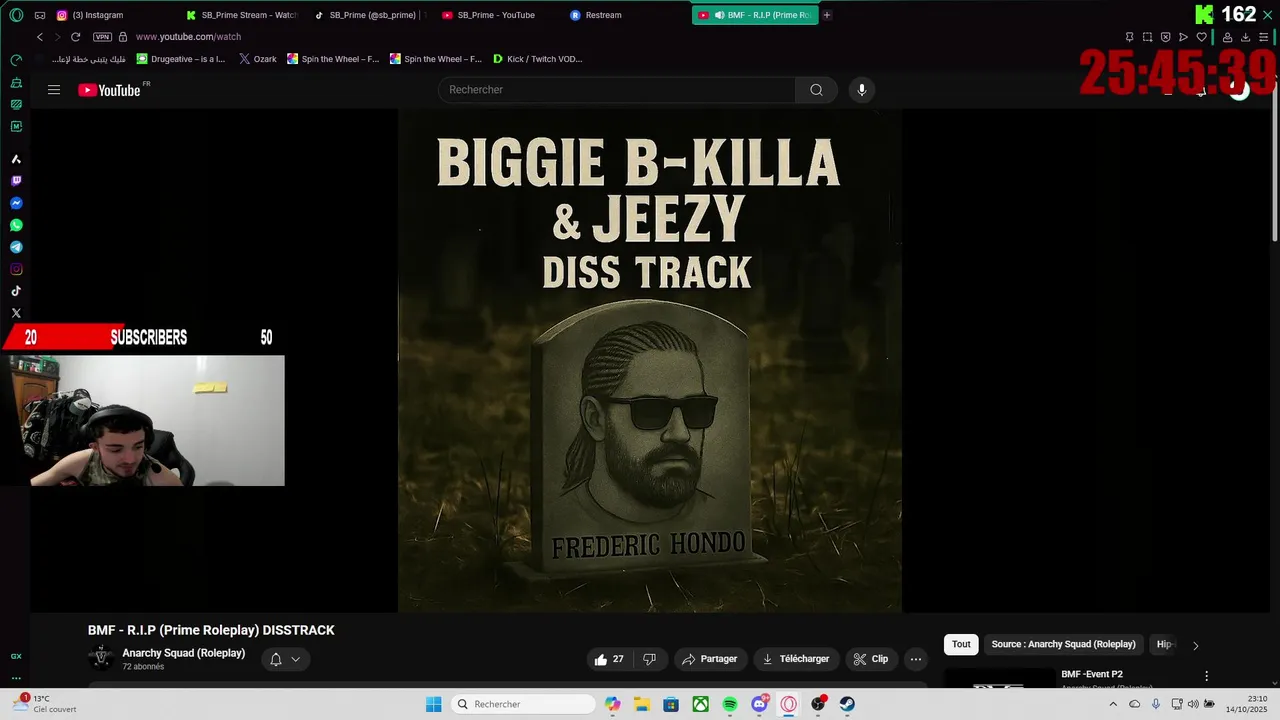Open the weather widget showing 13°C
Screen dimensions: 1280x720
click(x=44, y=704)
